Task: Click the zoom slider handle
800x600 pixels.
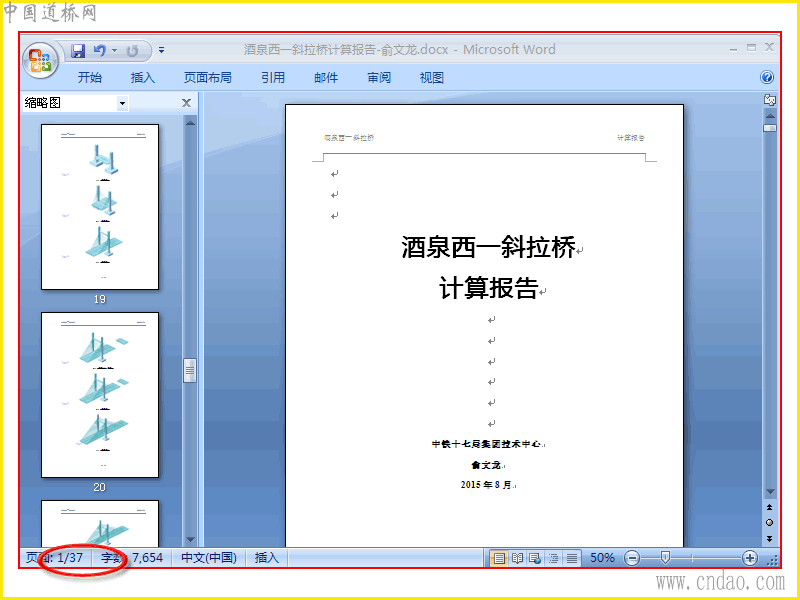Action: (x=665, y=558)
